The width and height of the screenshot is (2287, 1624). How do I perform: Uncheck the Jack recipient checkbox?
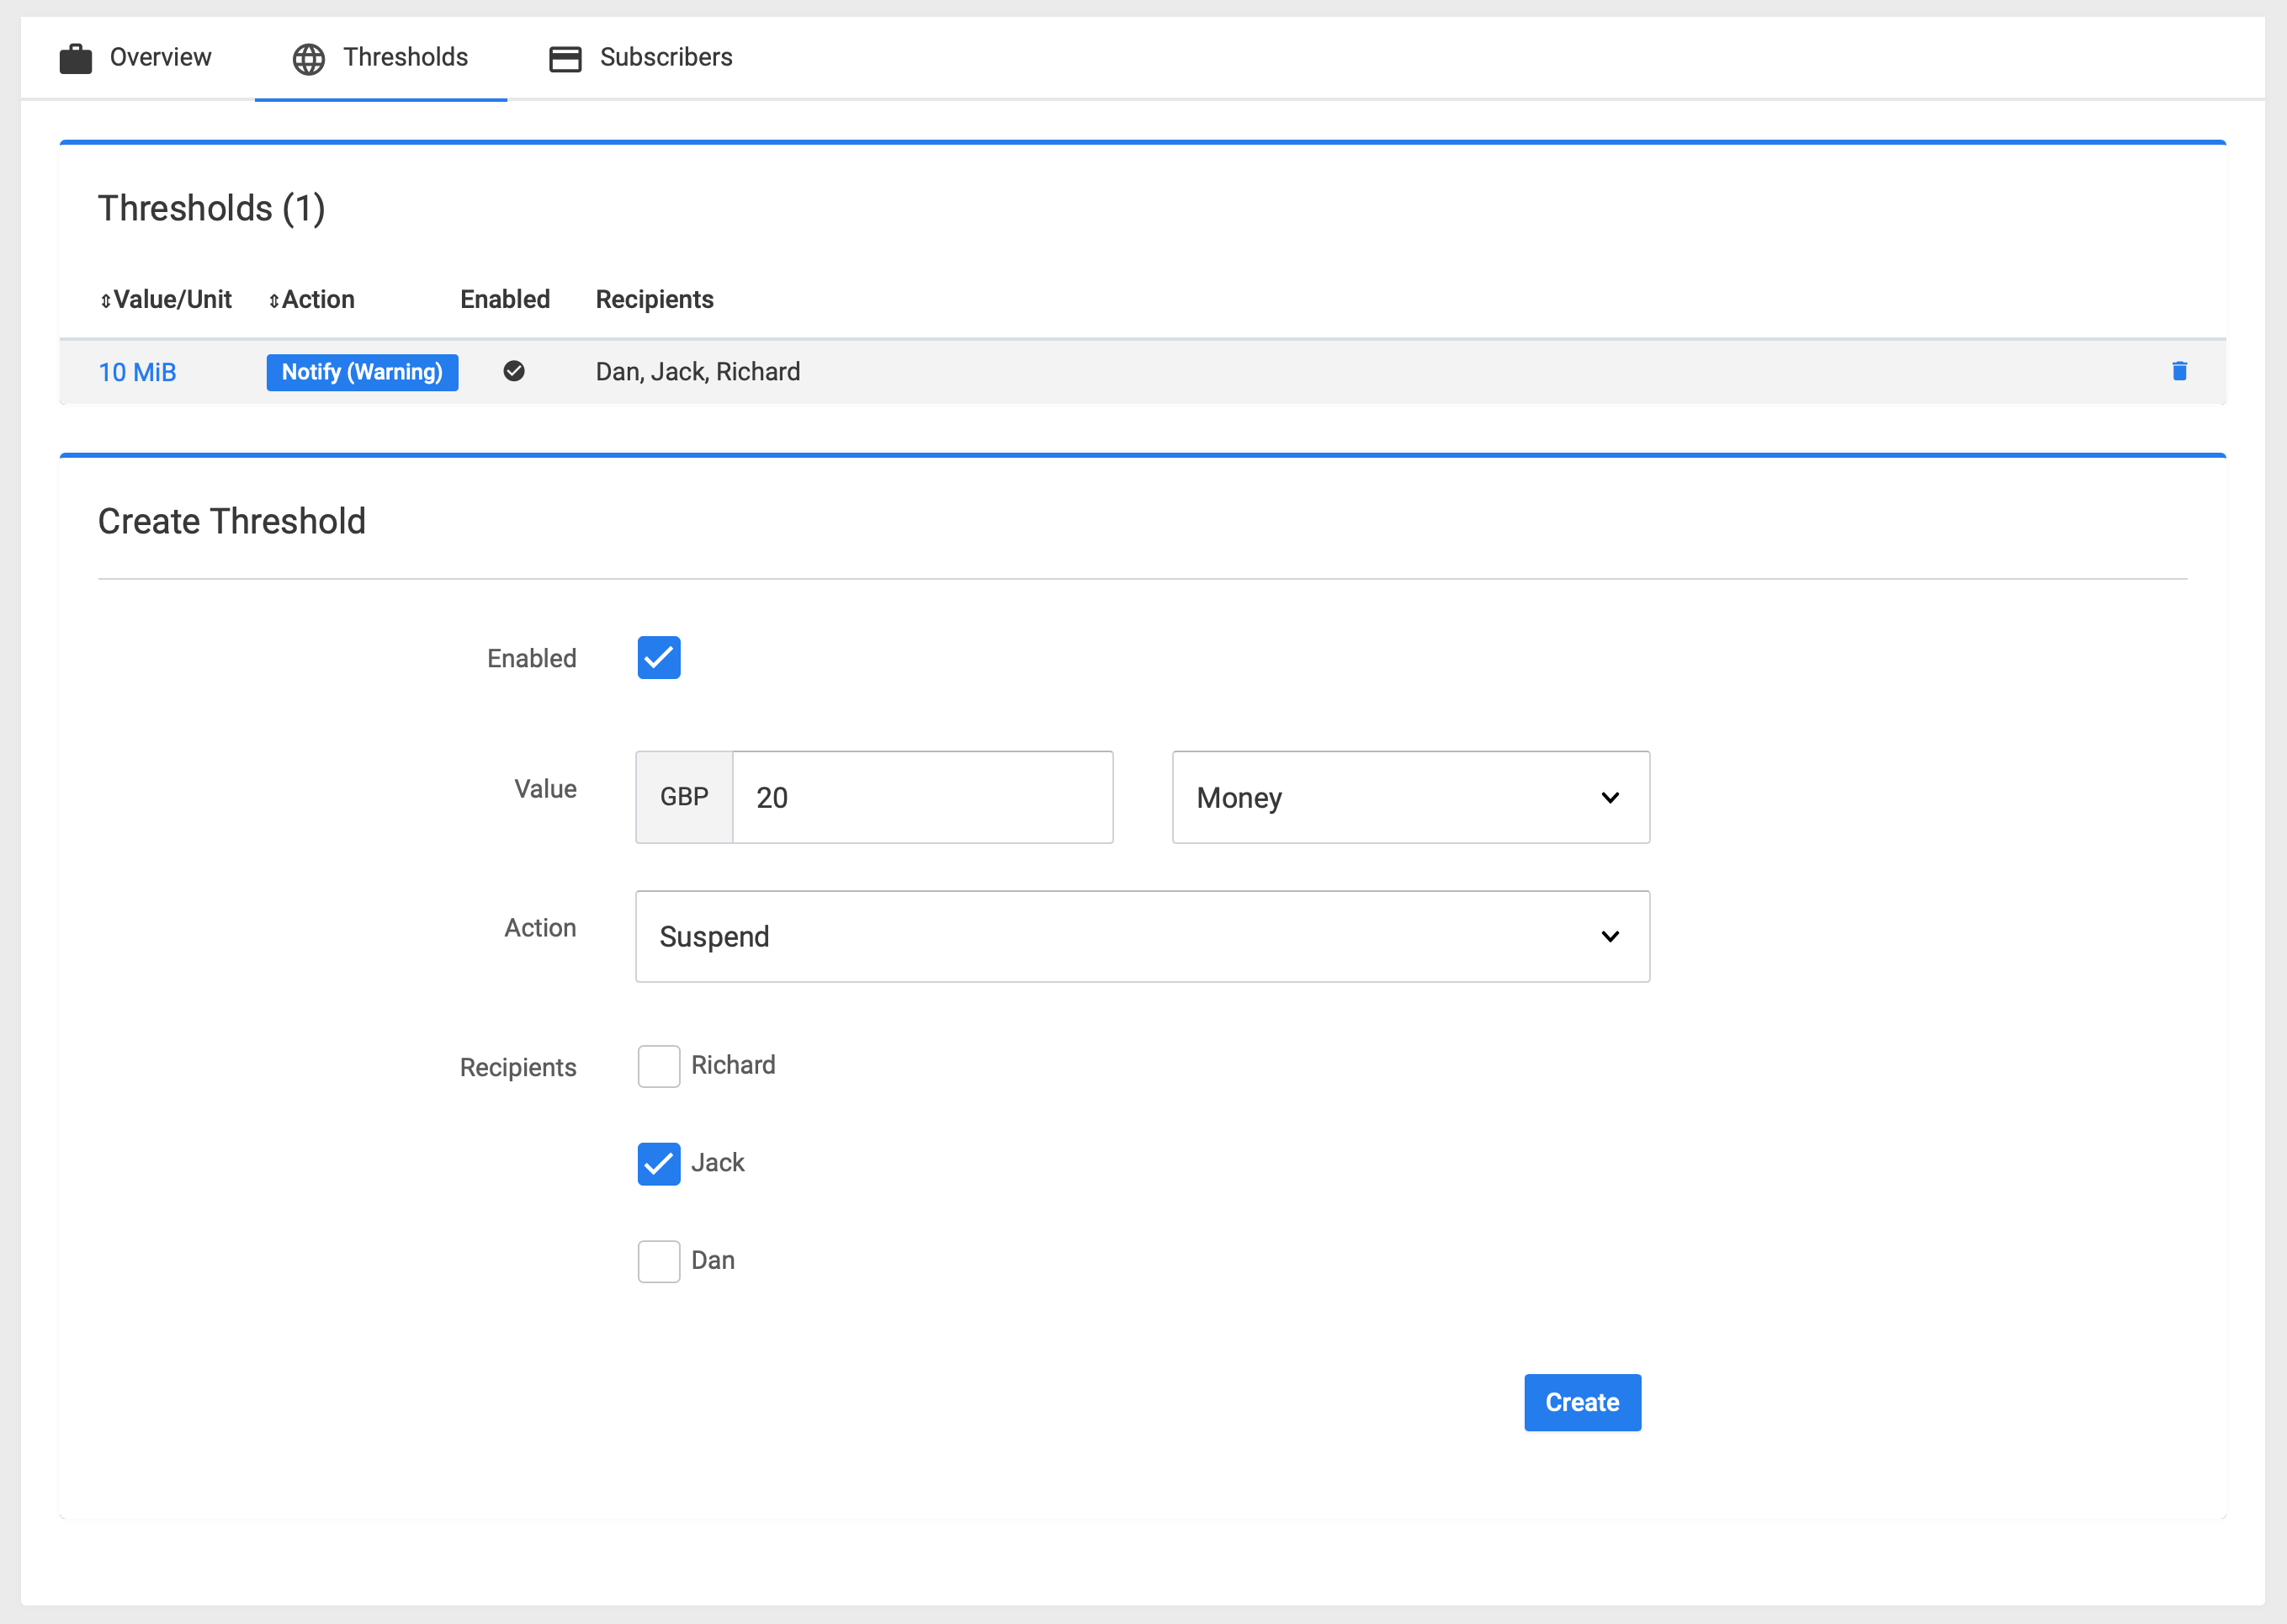tap(659, 1163)
